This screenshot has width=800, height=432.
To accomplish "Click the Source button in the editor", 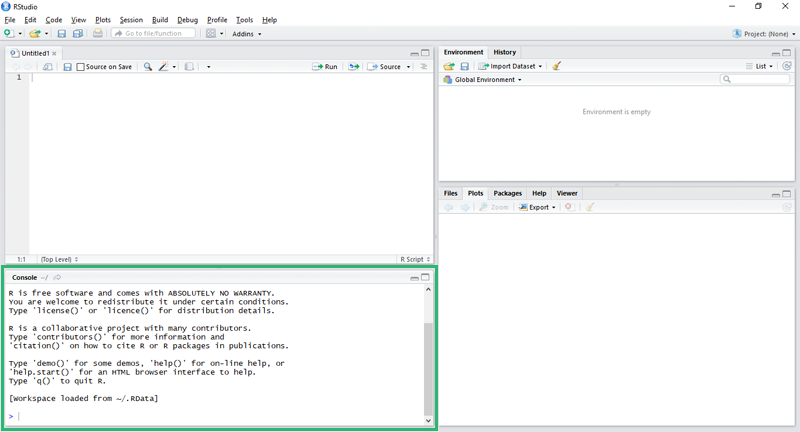I will [x=385, y=67].
